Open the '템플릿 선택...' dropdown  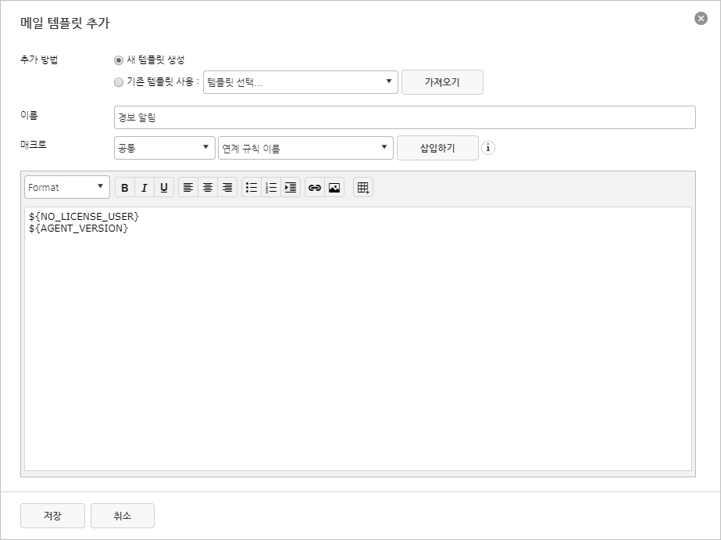(300, 82)
